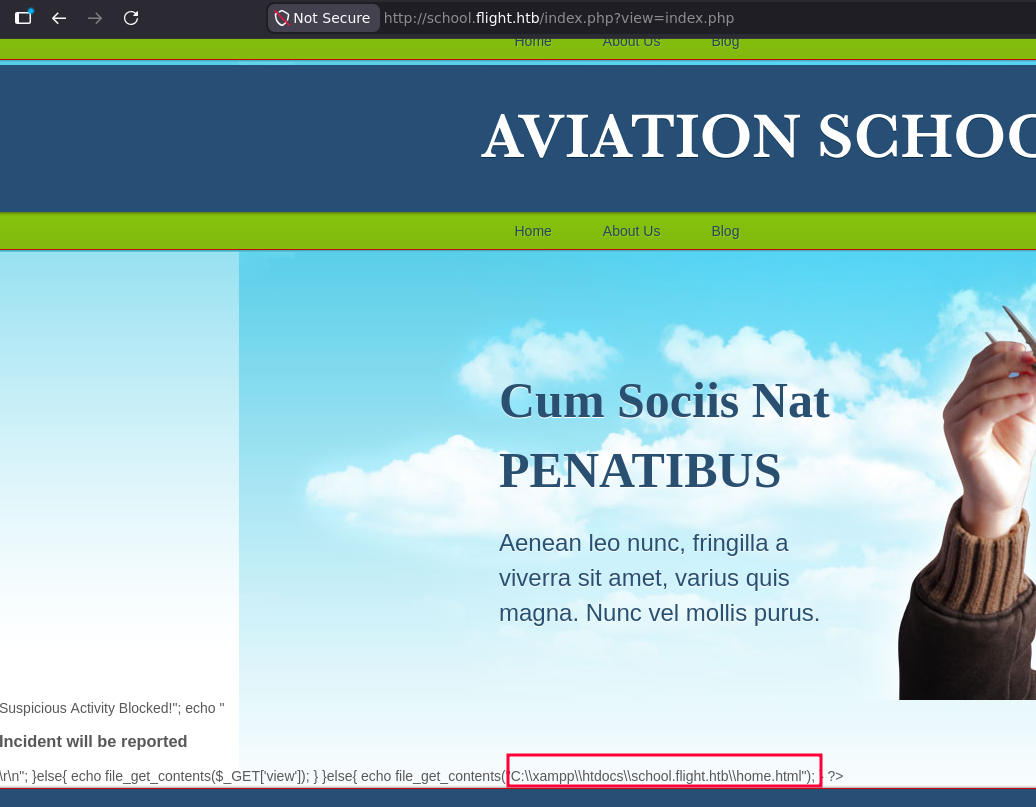
Task: Click the 'Cum Sociis Nat' heading
Action: tap(664, 401)
